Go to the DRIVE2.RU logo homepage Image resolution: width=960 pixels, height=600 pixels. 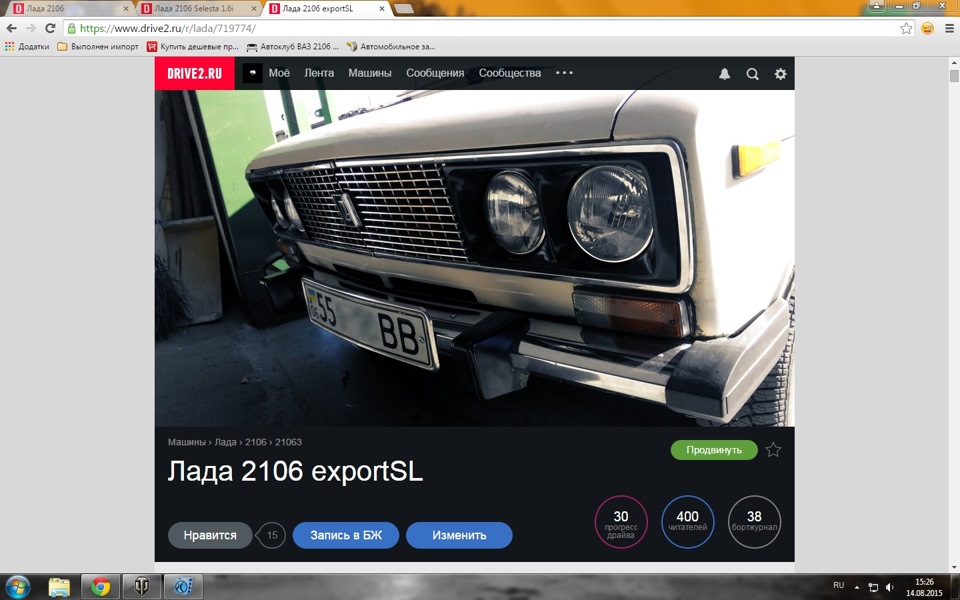(194, 73)
